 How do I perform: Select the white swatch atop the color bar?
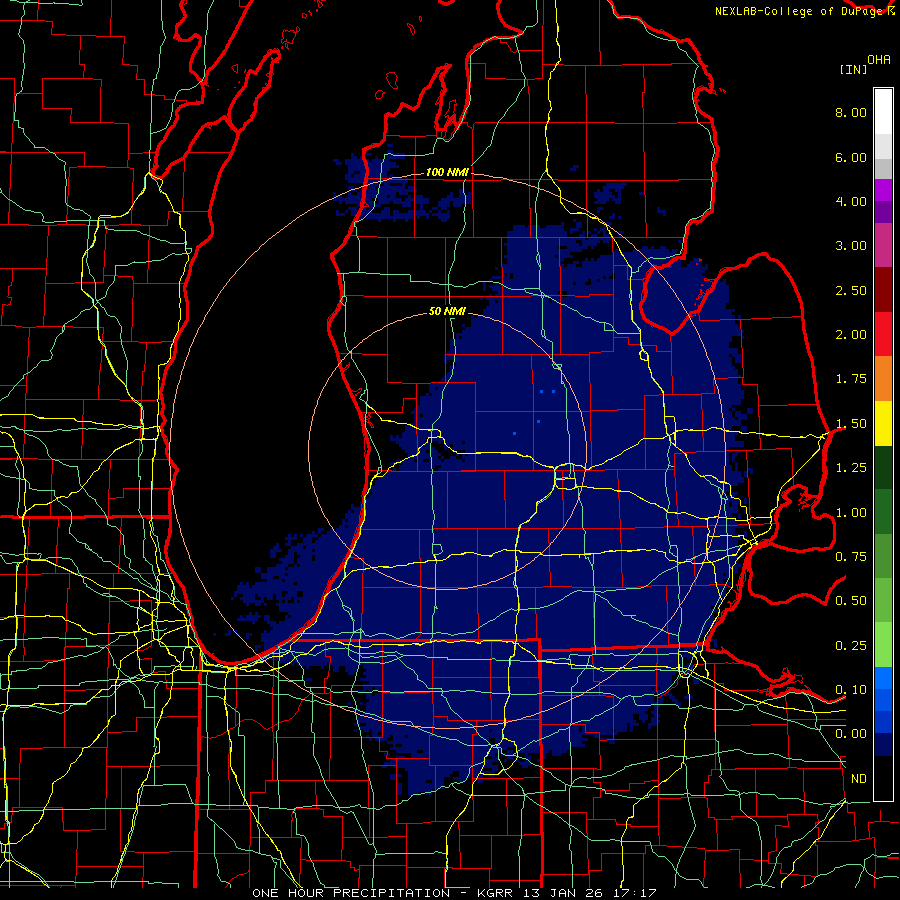(883, 112)
